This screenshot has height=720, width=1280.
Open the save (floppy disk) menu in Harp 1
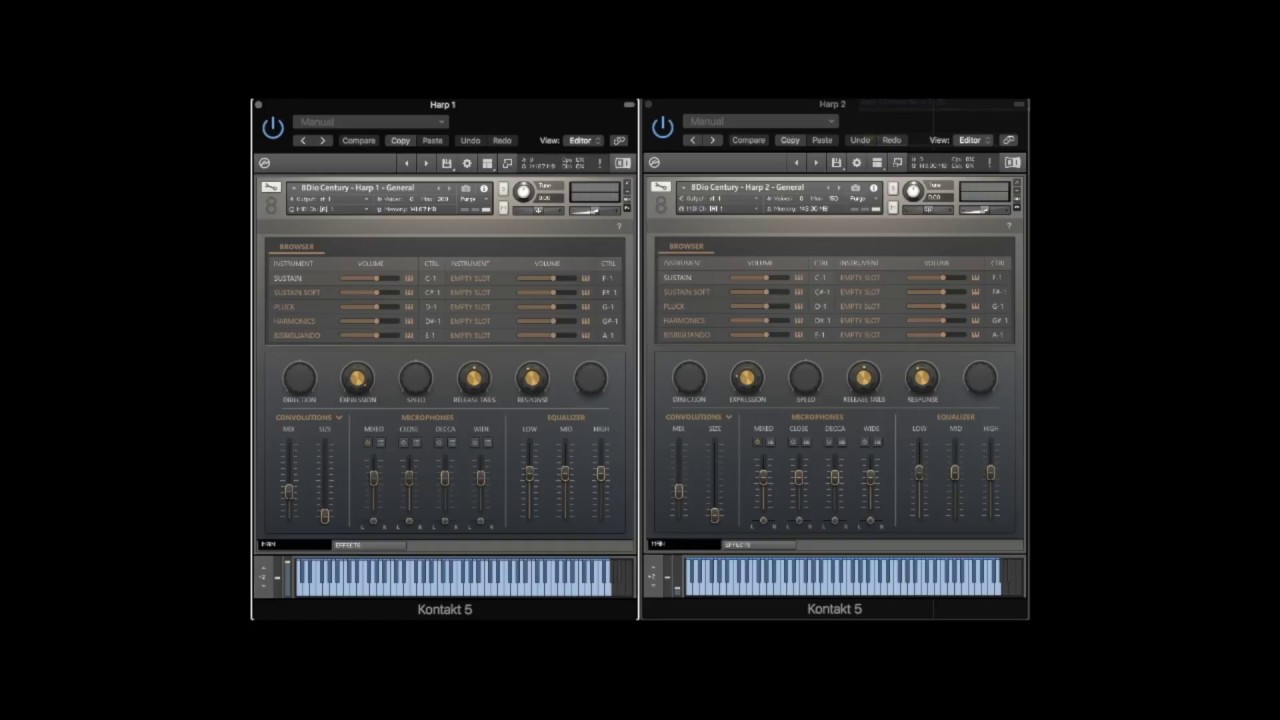click(447, 163)
